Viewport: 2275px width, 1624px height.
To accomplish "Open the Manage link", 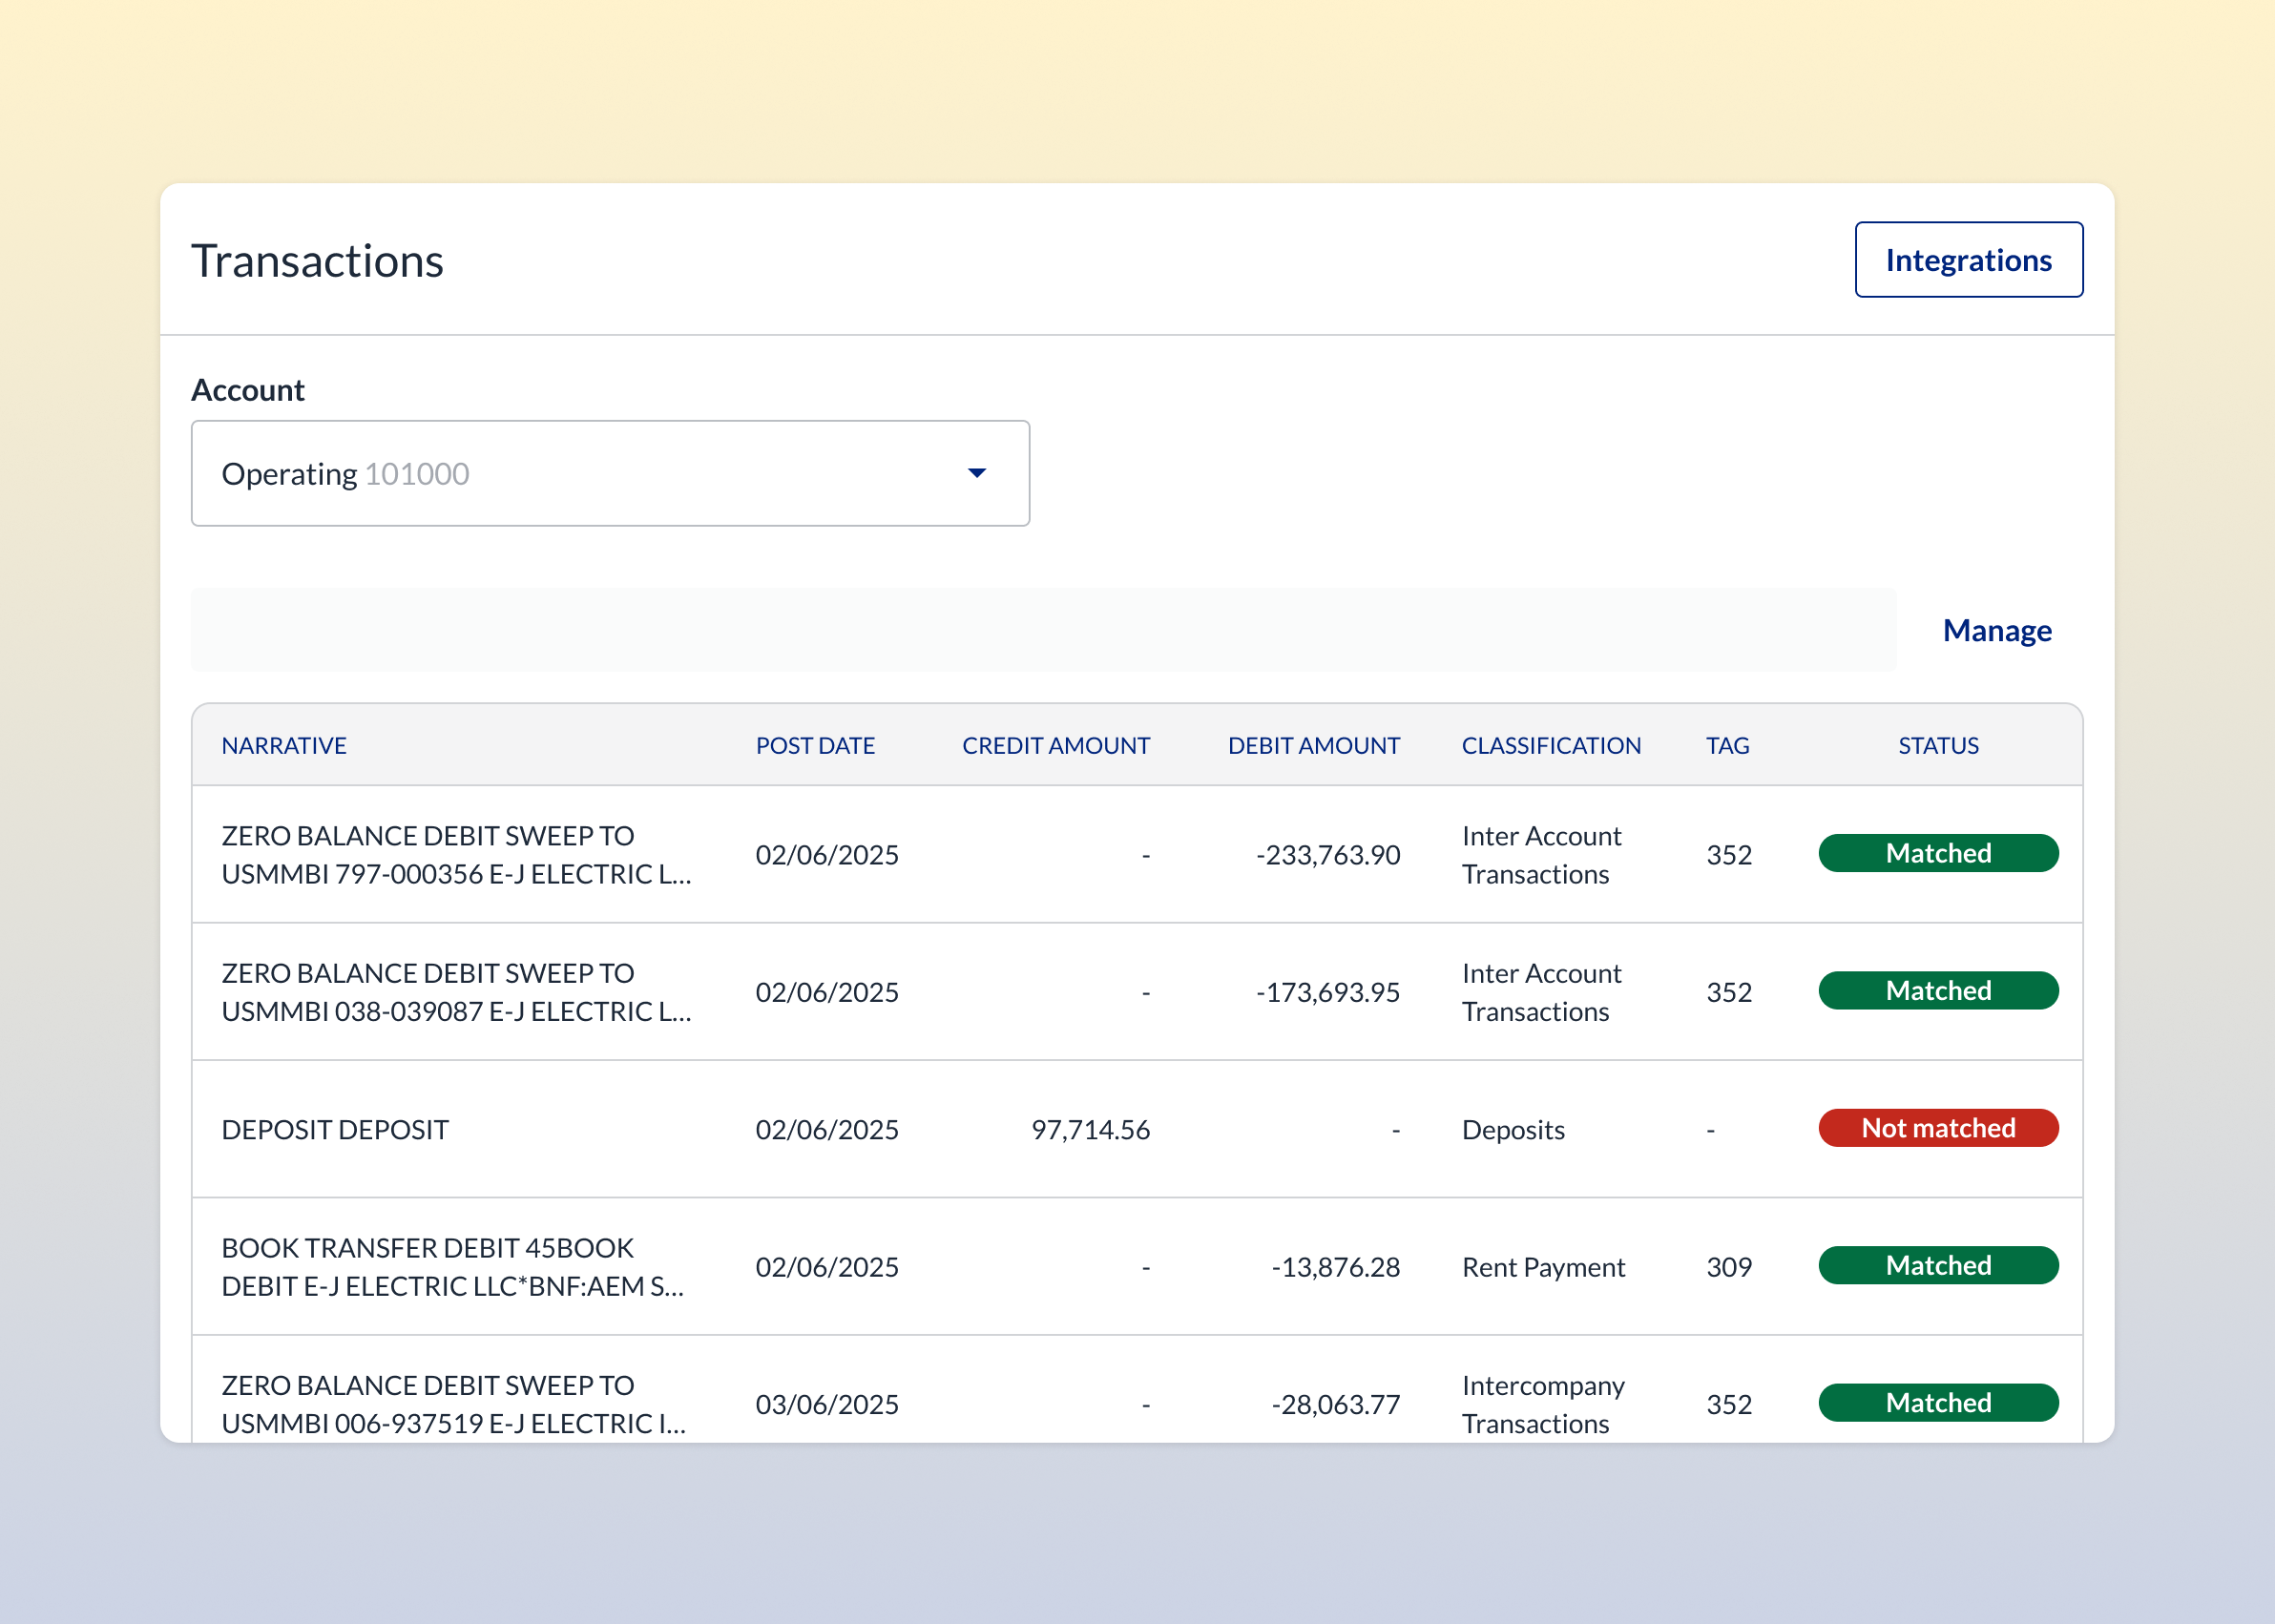I will coord(1996,630).
